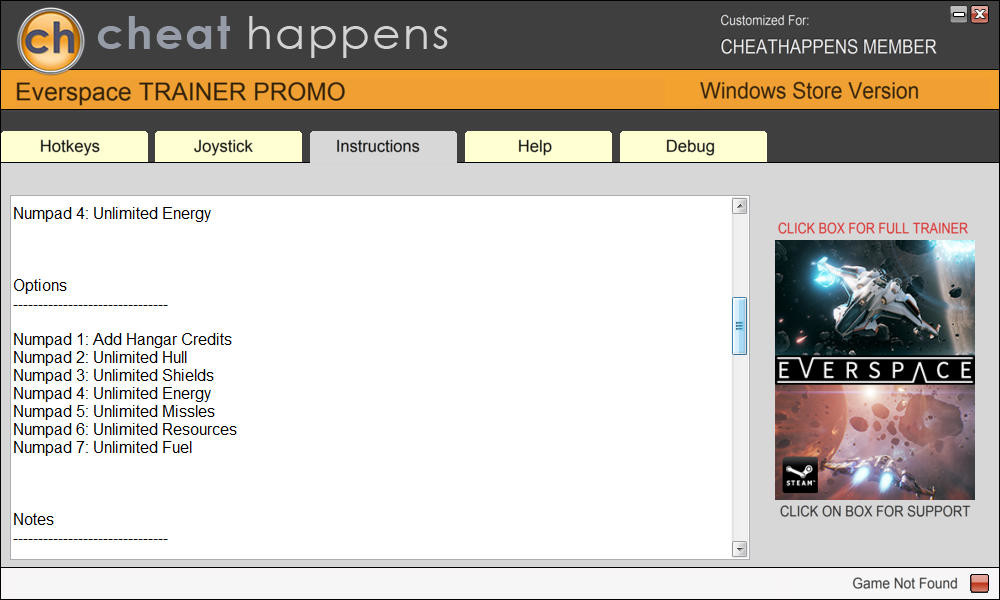Click the Cheat Happens CH logo icon

tap(50, 40)
